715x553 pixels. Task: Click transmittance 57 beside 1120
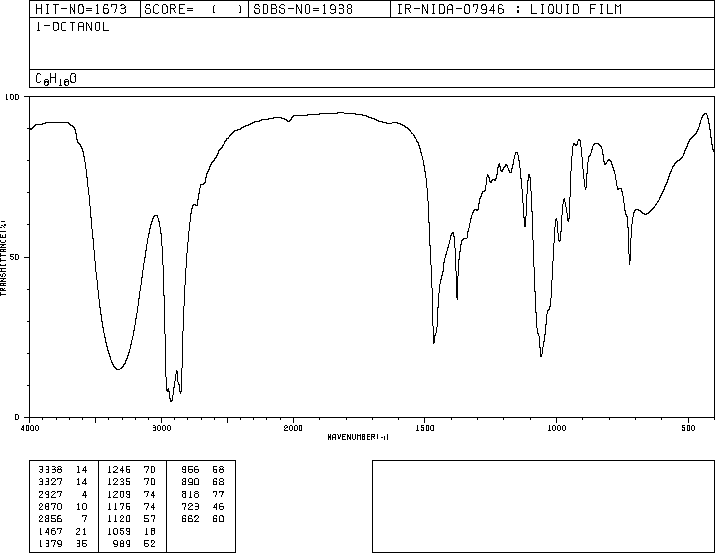150,519
